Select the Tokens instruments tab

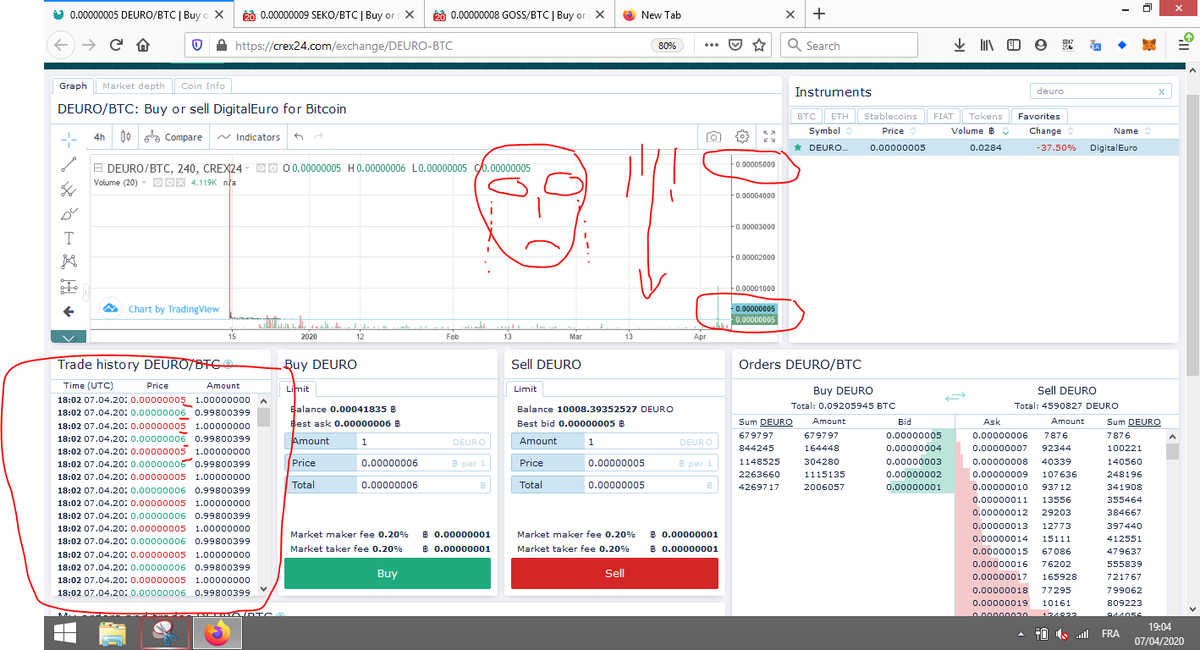(986, 116)
